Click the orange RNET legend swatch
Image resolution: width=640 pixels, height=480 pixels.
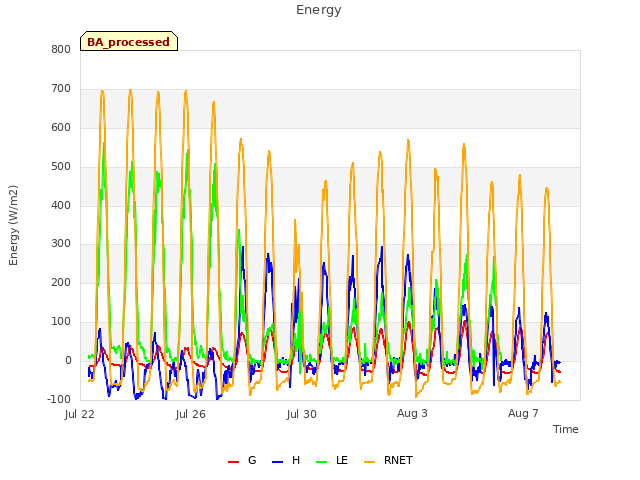tap(369, 462)
